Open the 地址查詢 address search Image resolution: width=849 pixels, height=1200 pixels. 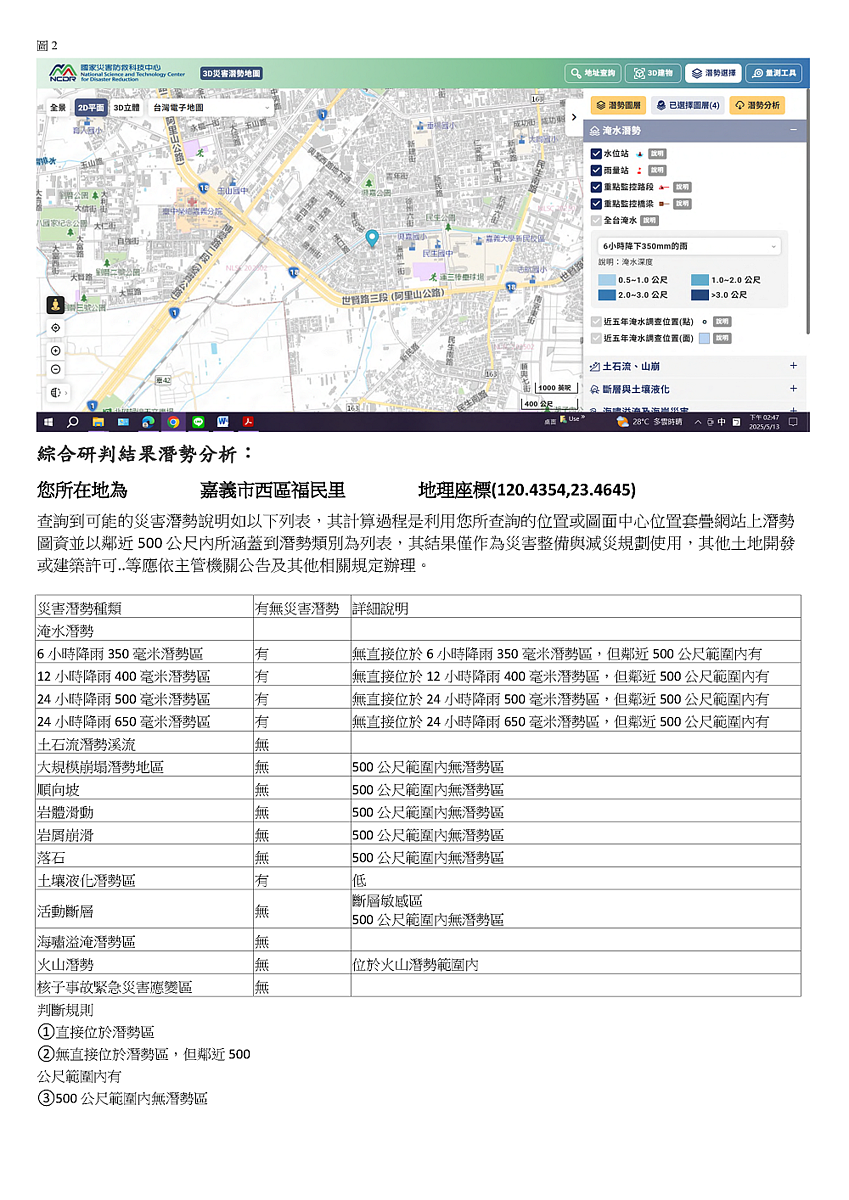[592, 73]
